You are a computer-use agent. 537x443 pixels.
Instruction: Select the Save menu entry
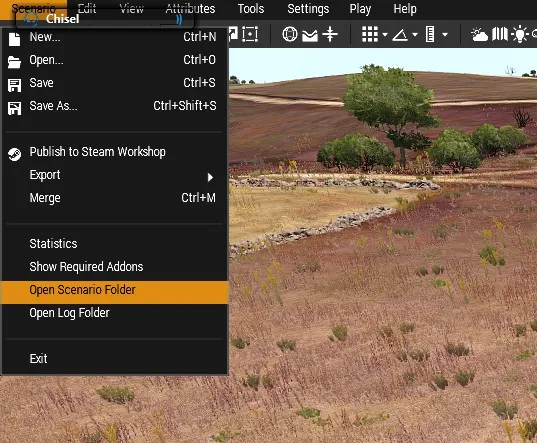[x=115, y=83]
